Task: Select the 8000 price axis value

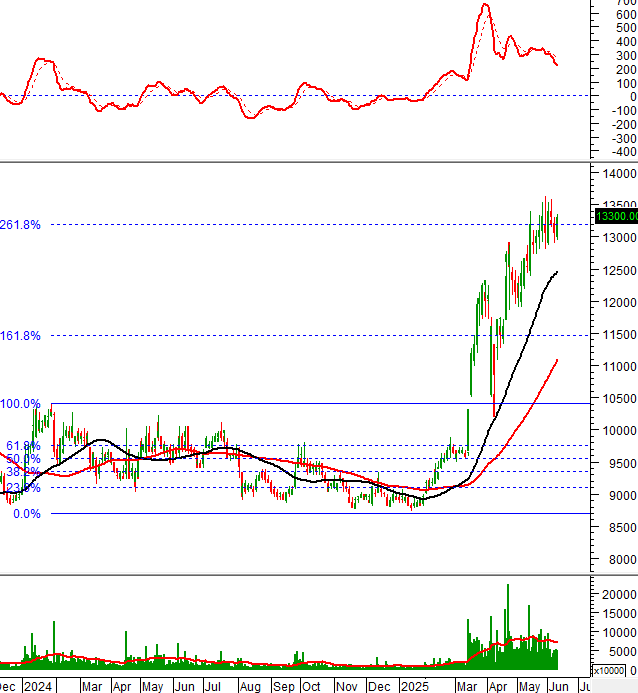Action: (623, 560)
